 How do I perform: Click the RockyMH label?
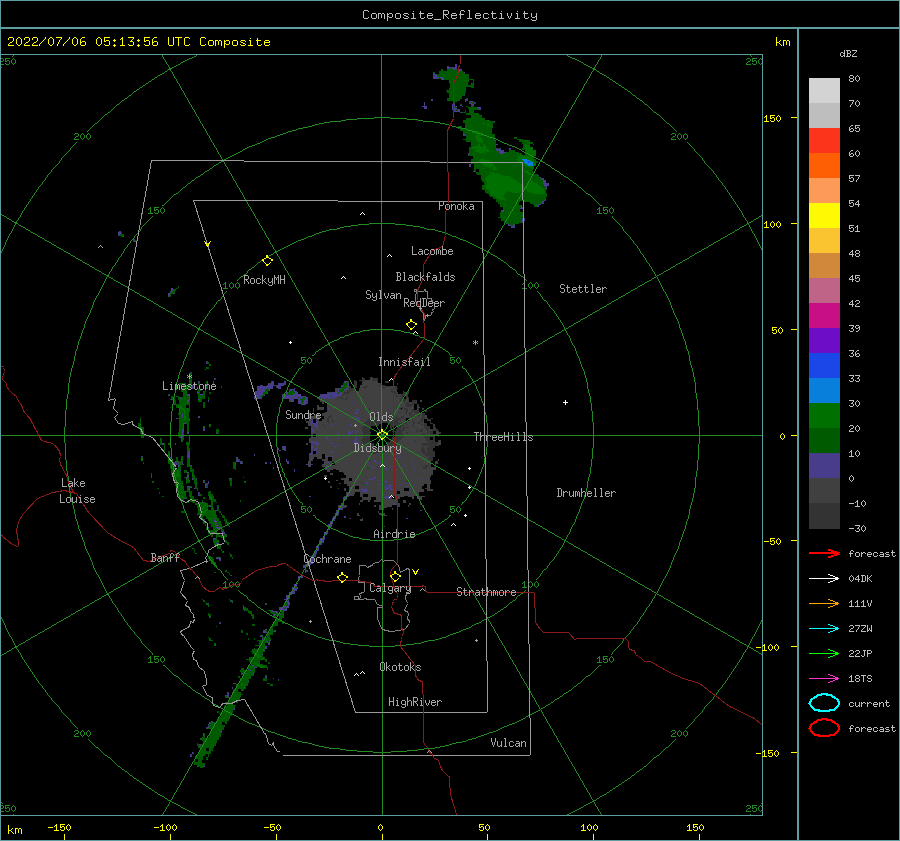coord(264,280)
